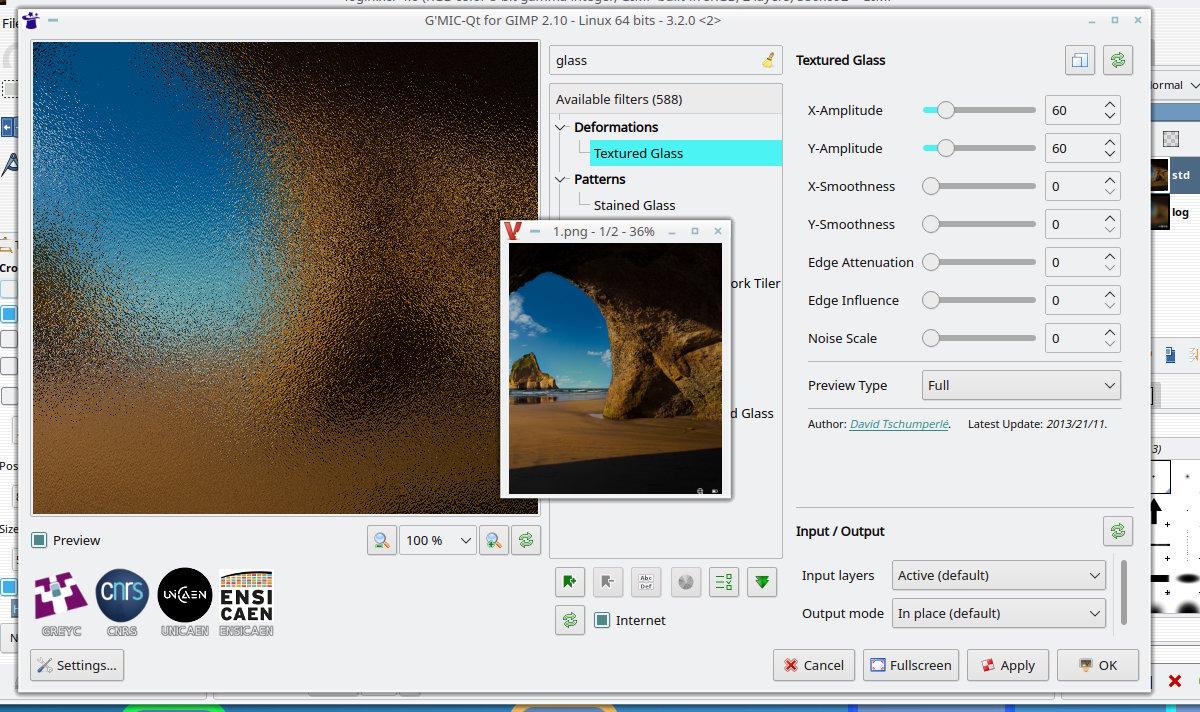Increase X-Smoothness with the up arrow
The image size is (1200, 712).
click(1110, 180)
